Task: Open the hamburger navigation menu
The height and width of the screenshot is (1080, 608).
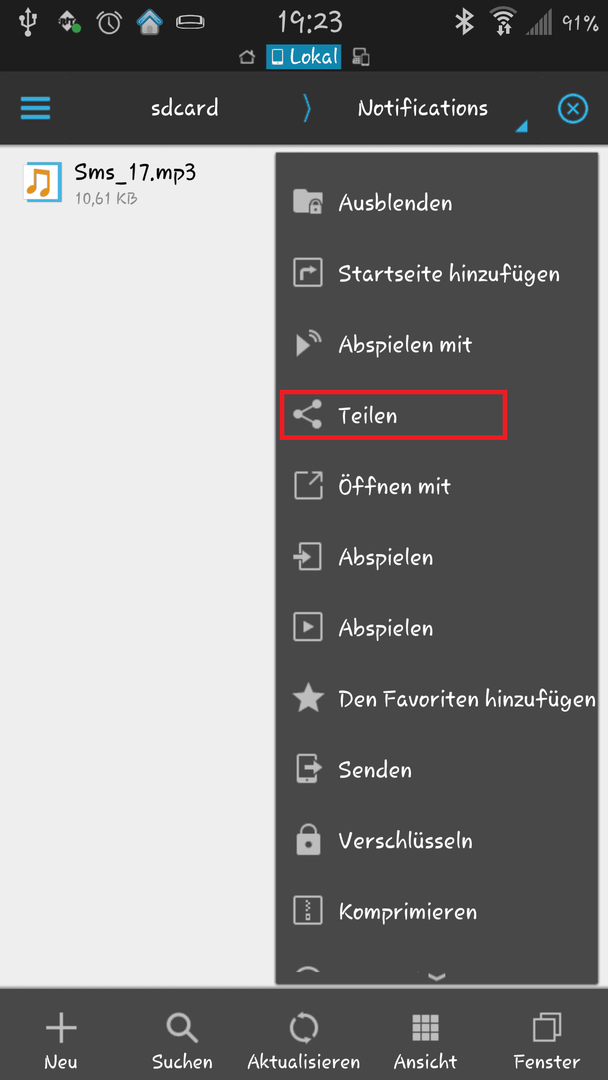Action: click(35, 108)
